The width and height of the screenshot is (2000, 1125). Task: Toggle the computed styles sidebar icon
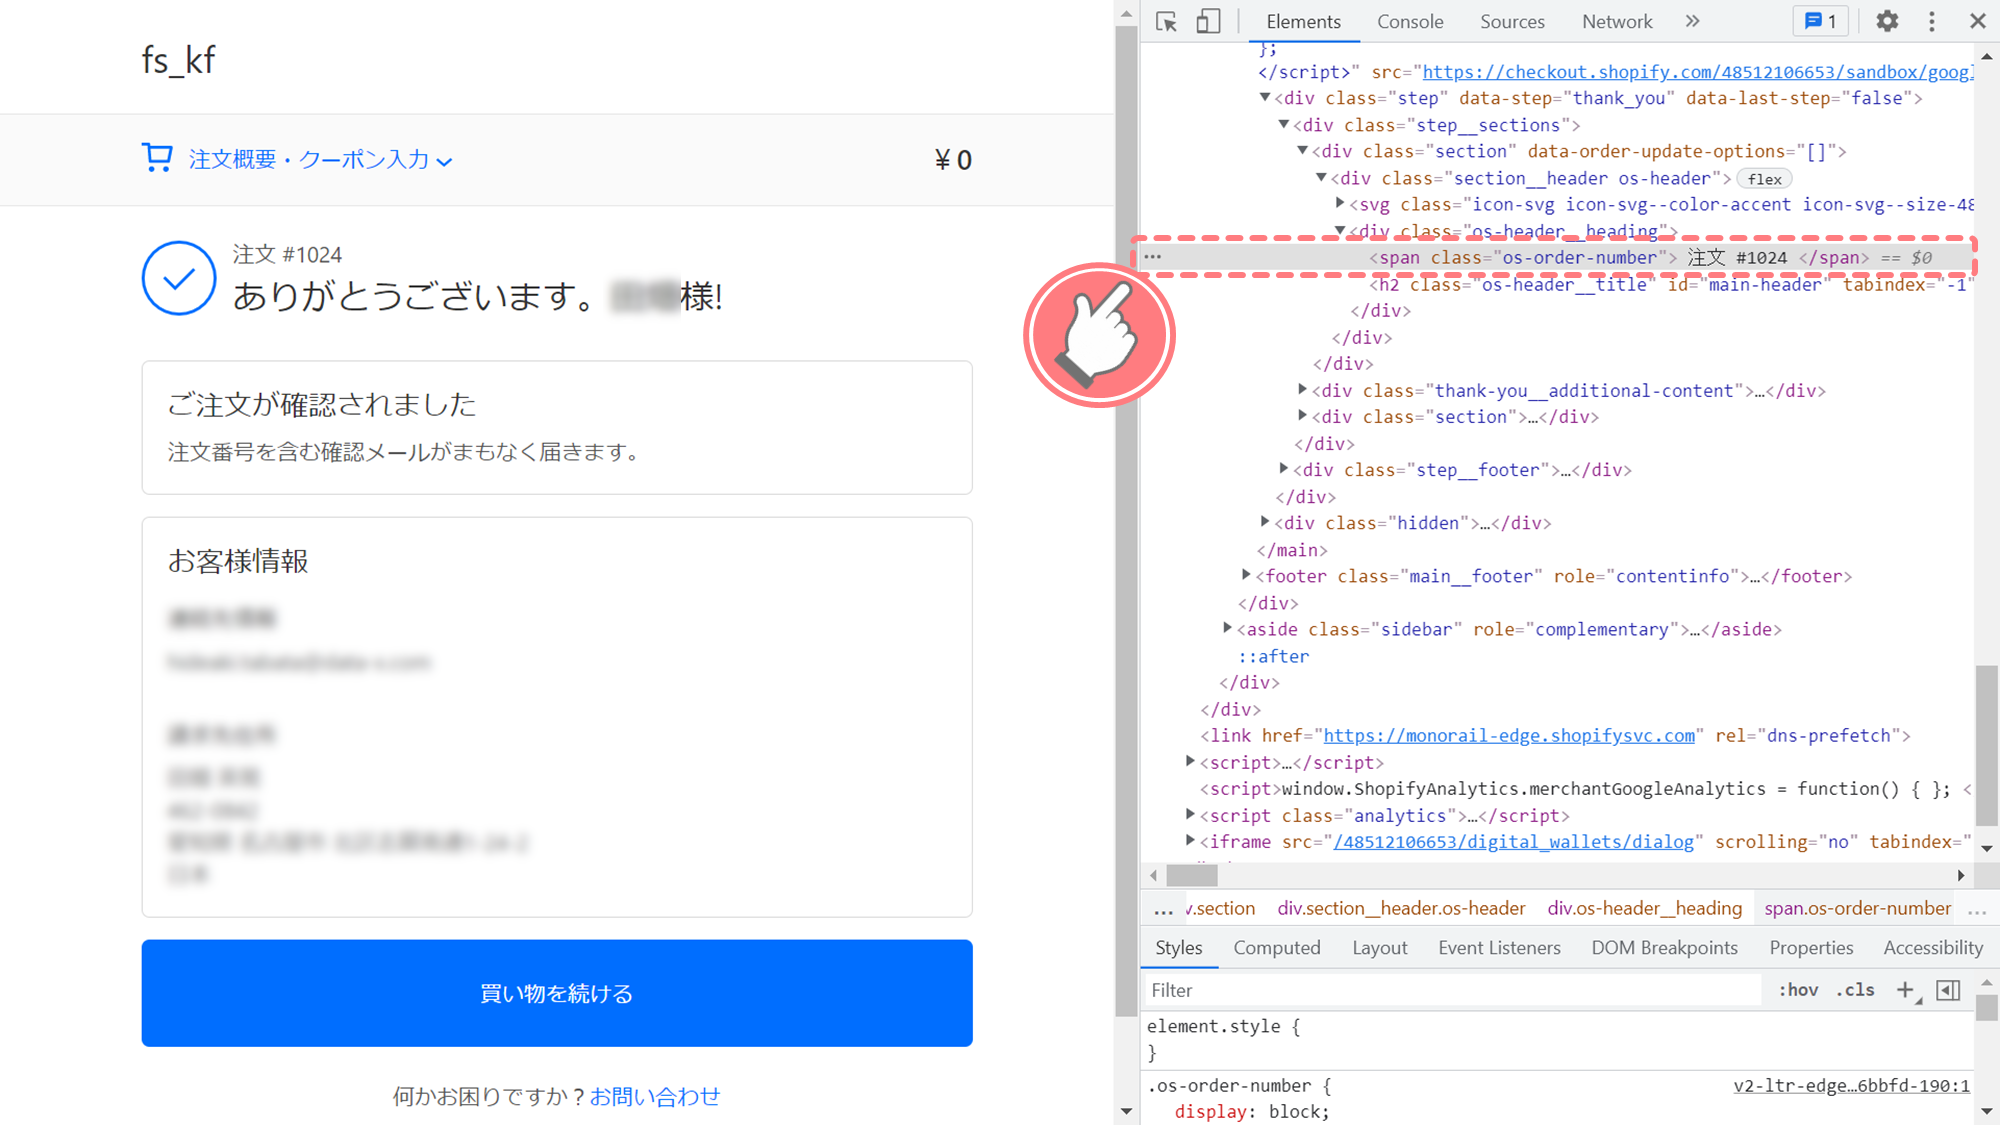click(1948, 990)
